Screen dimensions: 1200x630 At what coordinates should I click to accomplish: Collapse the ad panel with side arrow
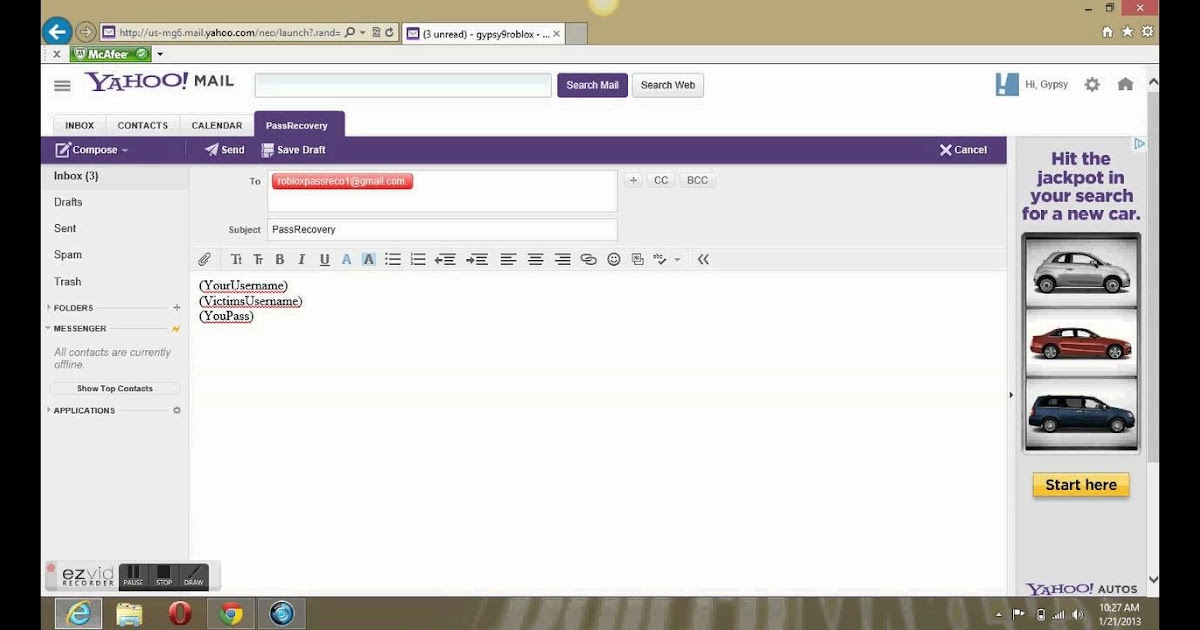[x=1011, y=395]
